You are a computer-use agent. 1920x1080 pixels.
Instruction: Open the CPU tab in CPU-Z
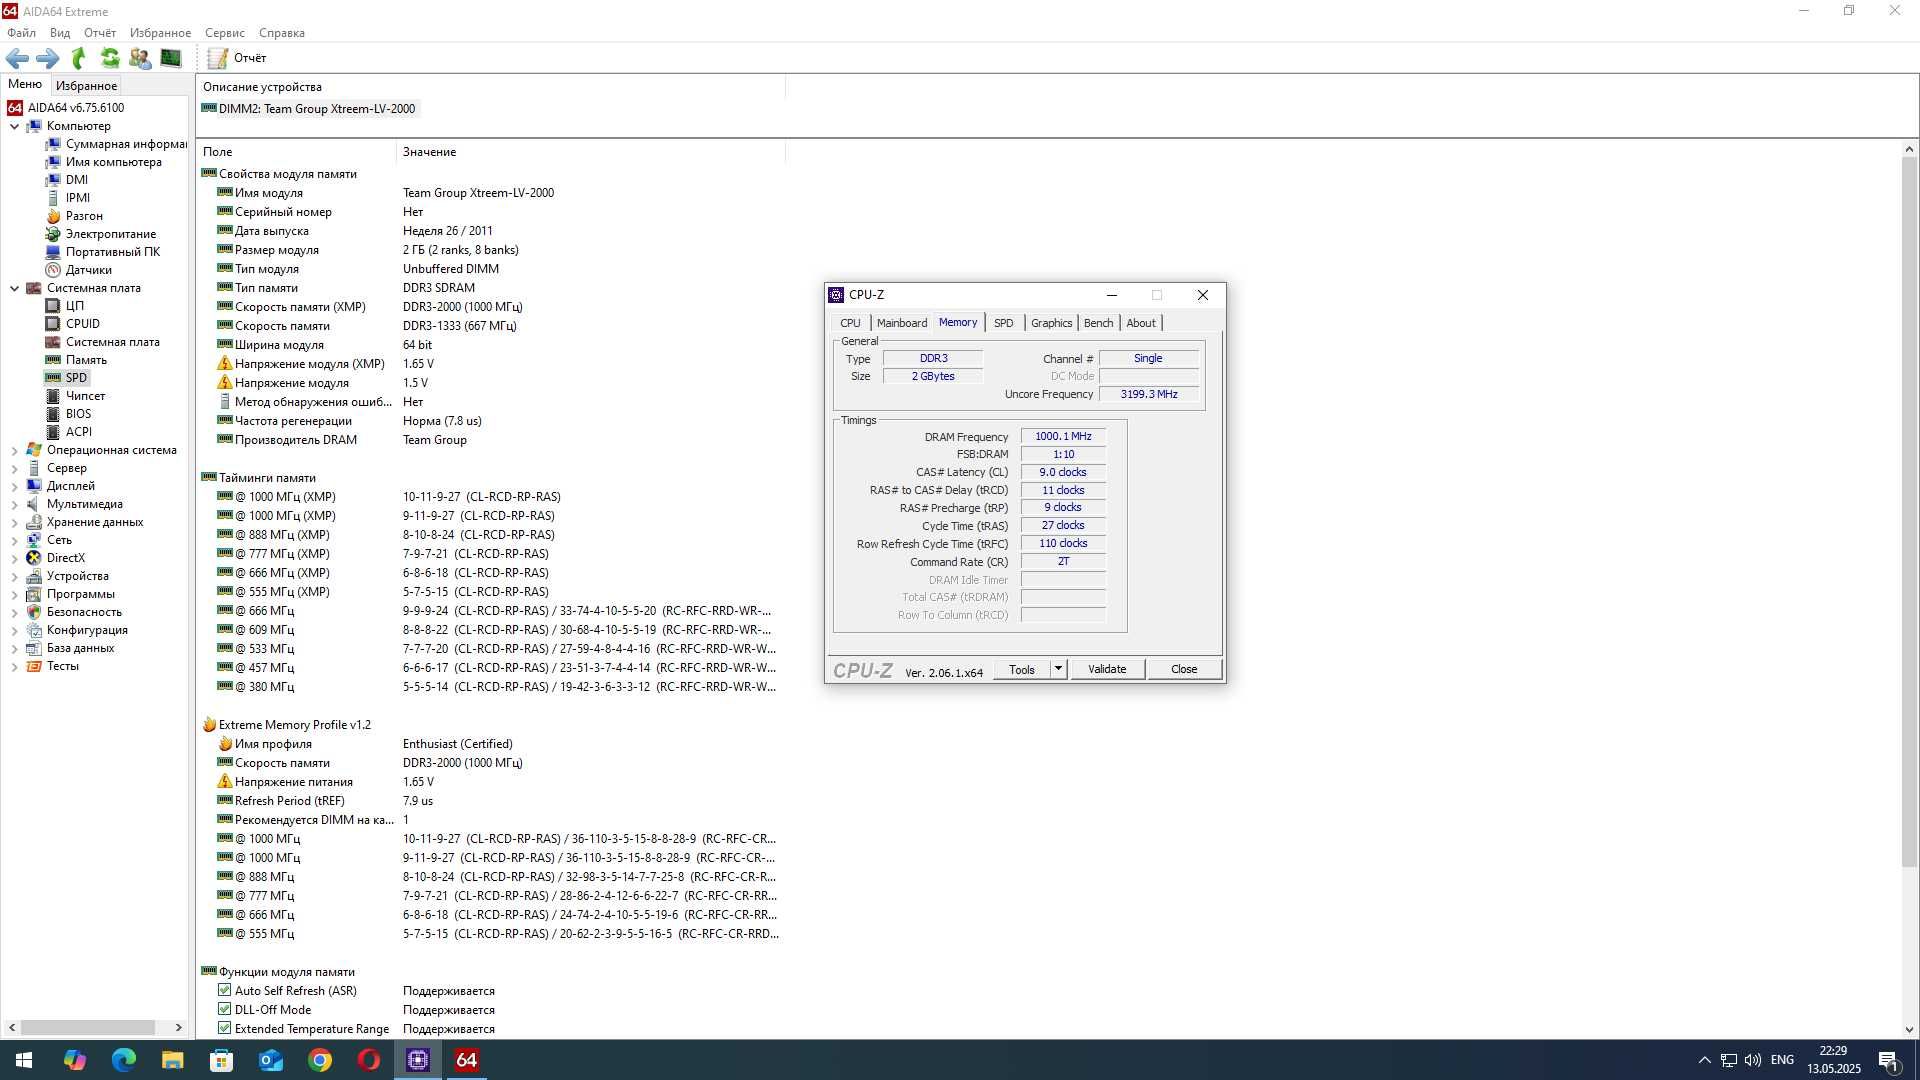[850, 323]
